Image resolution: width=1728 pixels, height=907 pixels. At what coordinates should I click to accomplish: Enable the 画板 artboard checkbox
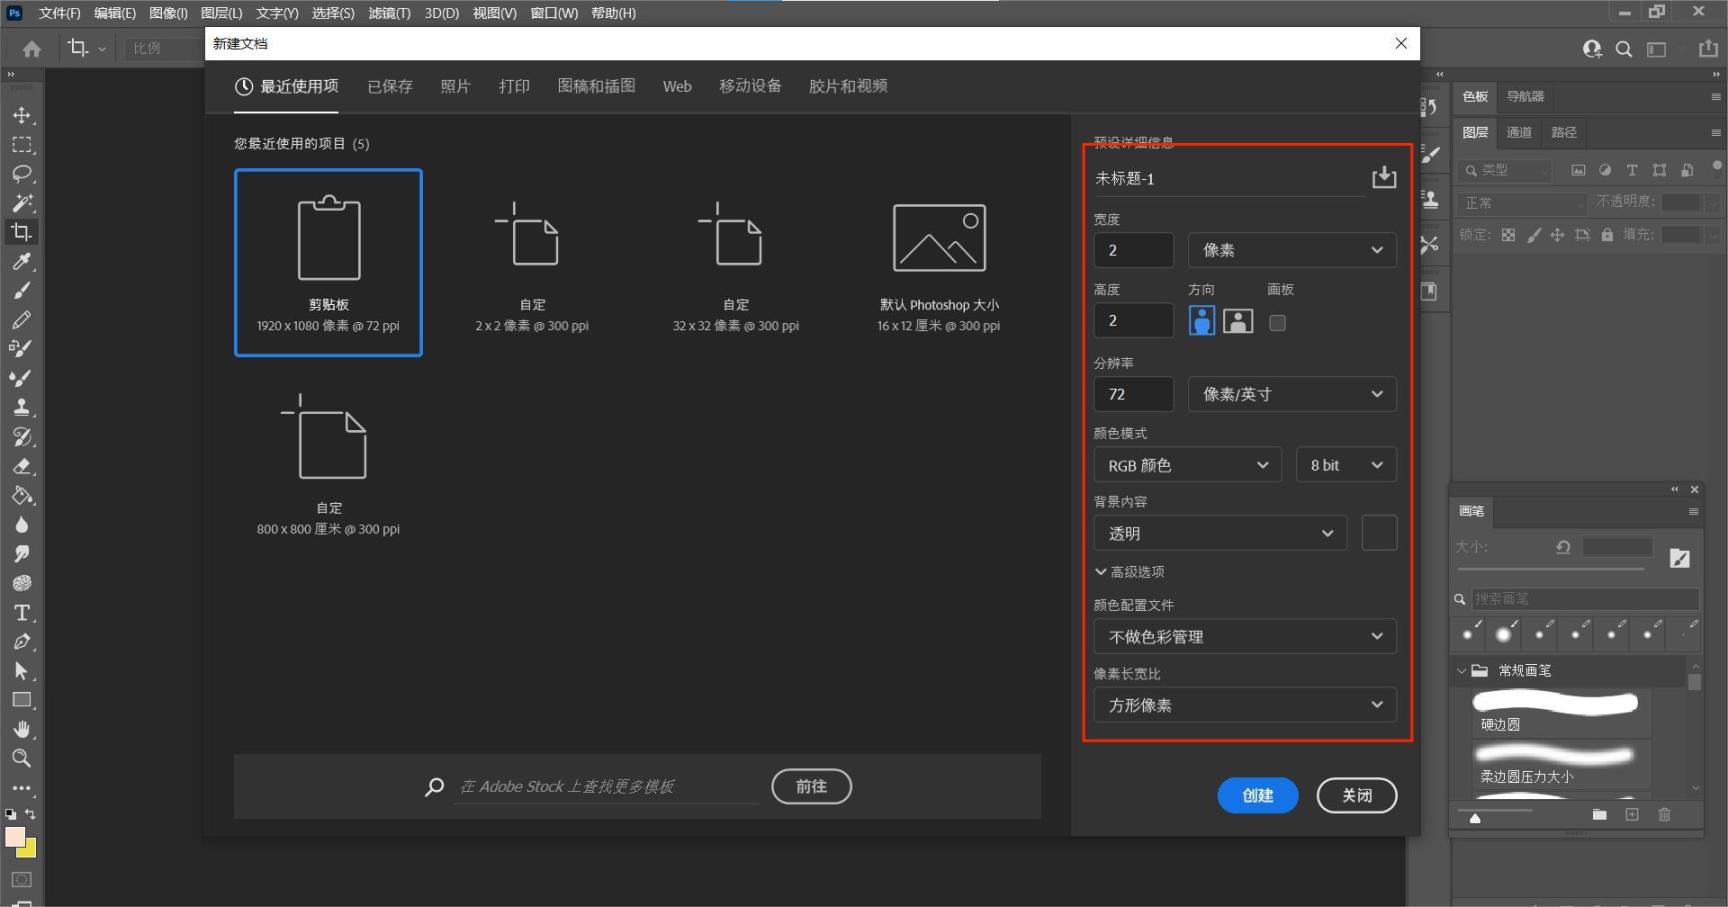pos(1277,323)
